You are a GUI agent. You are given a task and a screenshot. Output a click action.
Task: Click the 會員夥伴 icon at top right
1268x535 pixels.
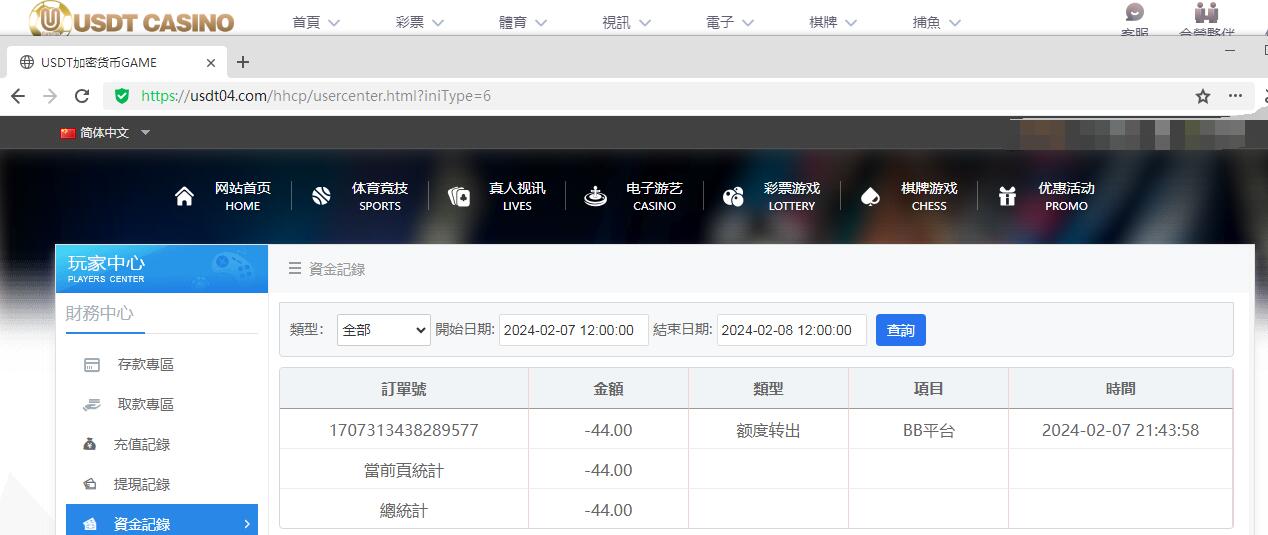click(1207, 13)
